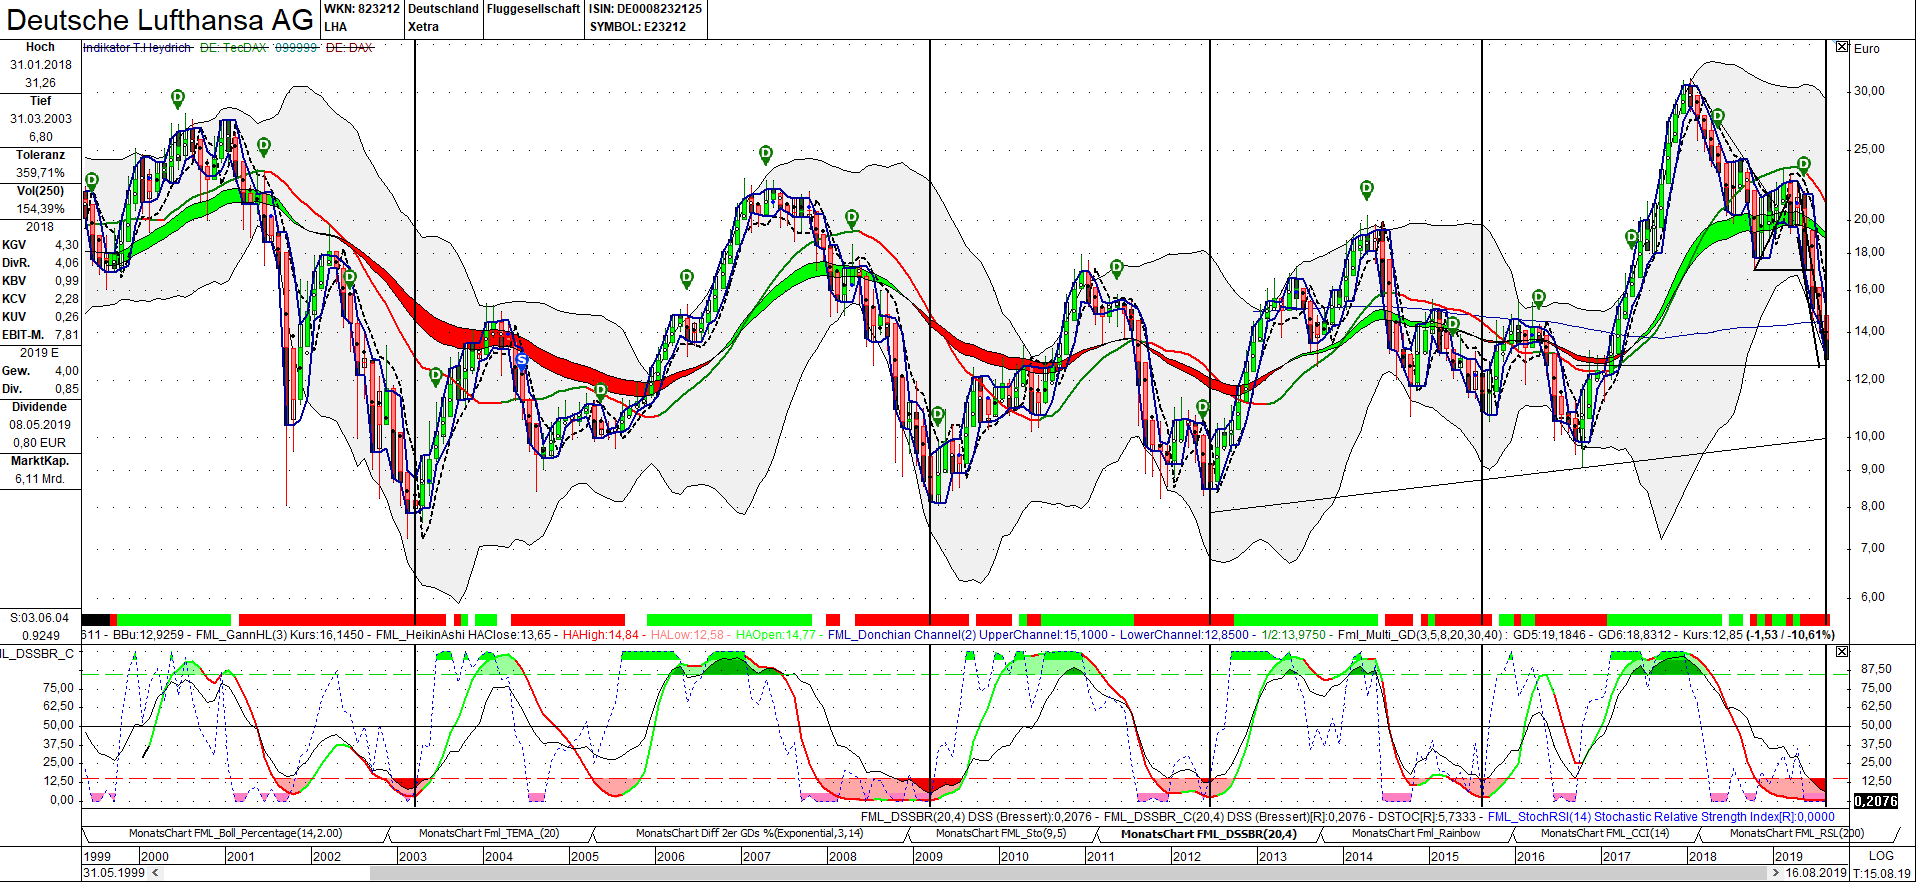This screenshot has width=1916, height=882.
Task: Close the DSSBR indicator panel
Action: [x=1842, y=652]
